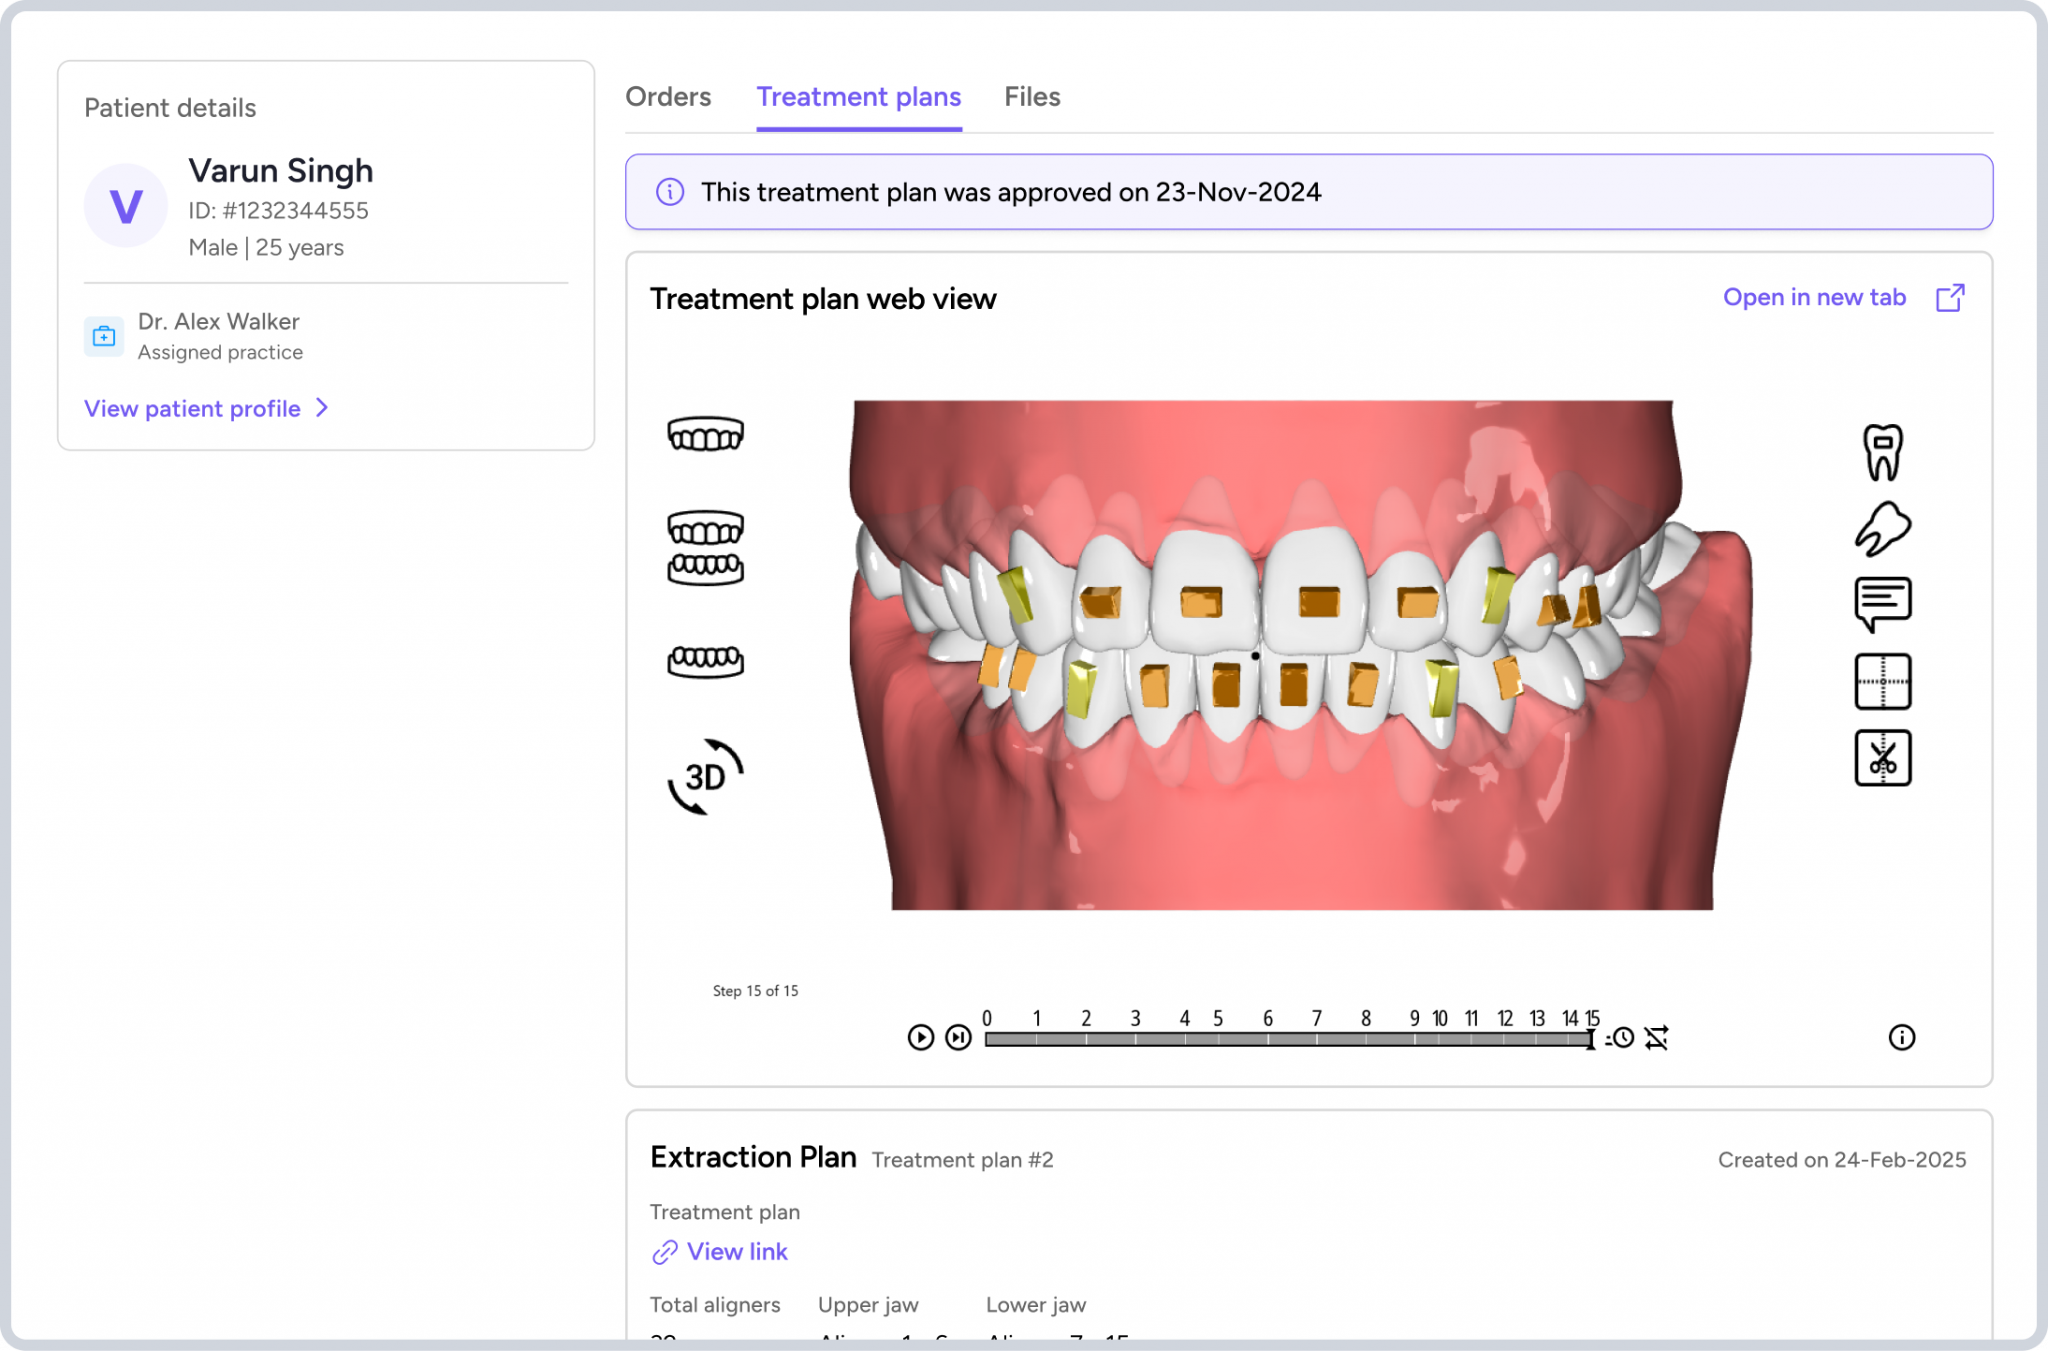The width and height of the screenshot is (2048, 1351).
Task: Toggle the grid overlay icon
Action: [1884, 681]
